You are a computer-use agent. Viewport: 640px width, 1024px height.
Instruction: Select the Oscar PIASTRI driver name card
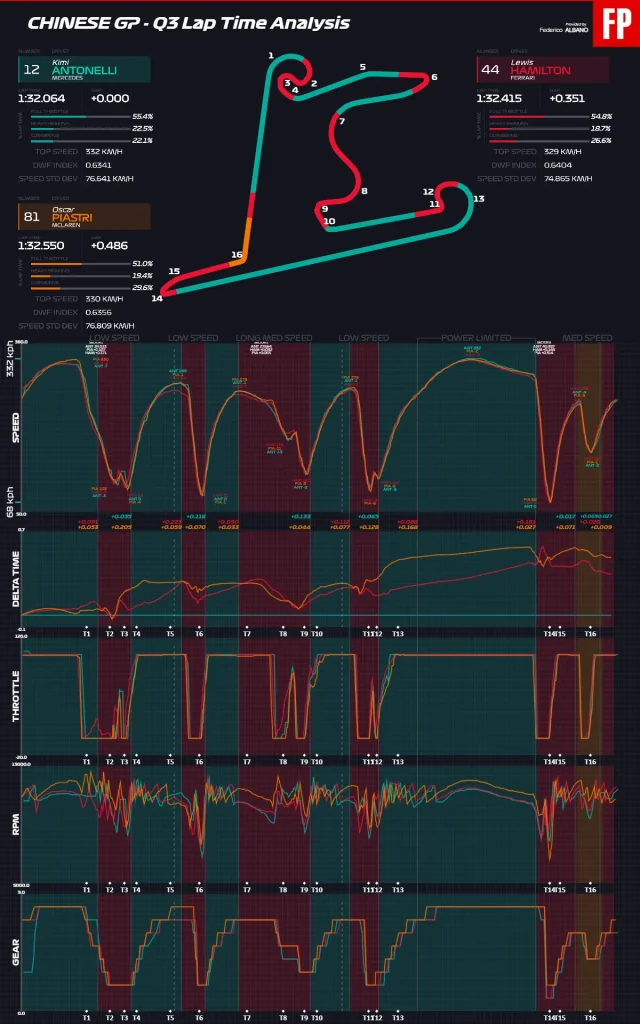pyautogui.click(x=85, y=217)
